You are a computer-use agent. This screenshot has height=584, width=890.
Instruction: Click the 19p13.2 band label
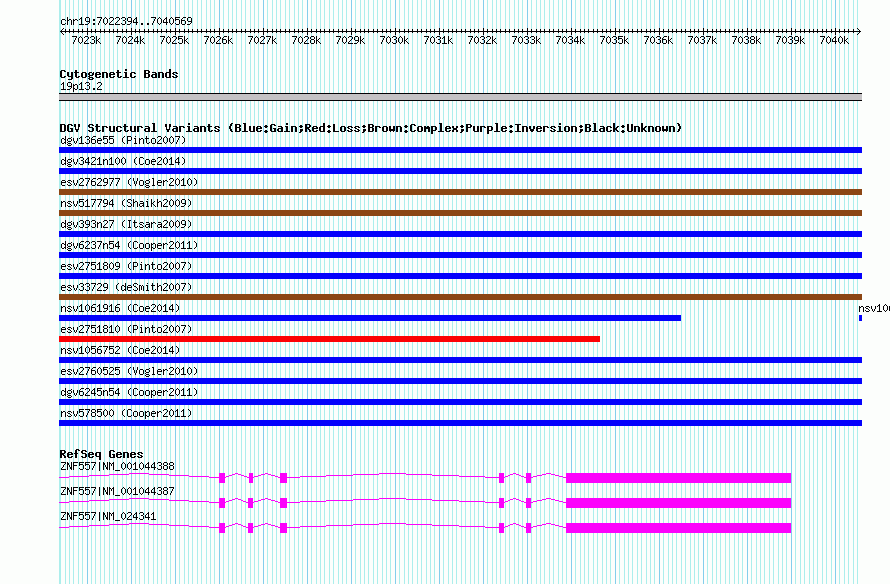pos(81,86)
